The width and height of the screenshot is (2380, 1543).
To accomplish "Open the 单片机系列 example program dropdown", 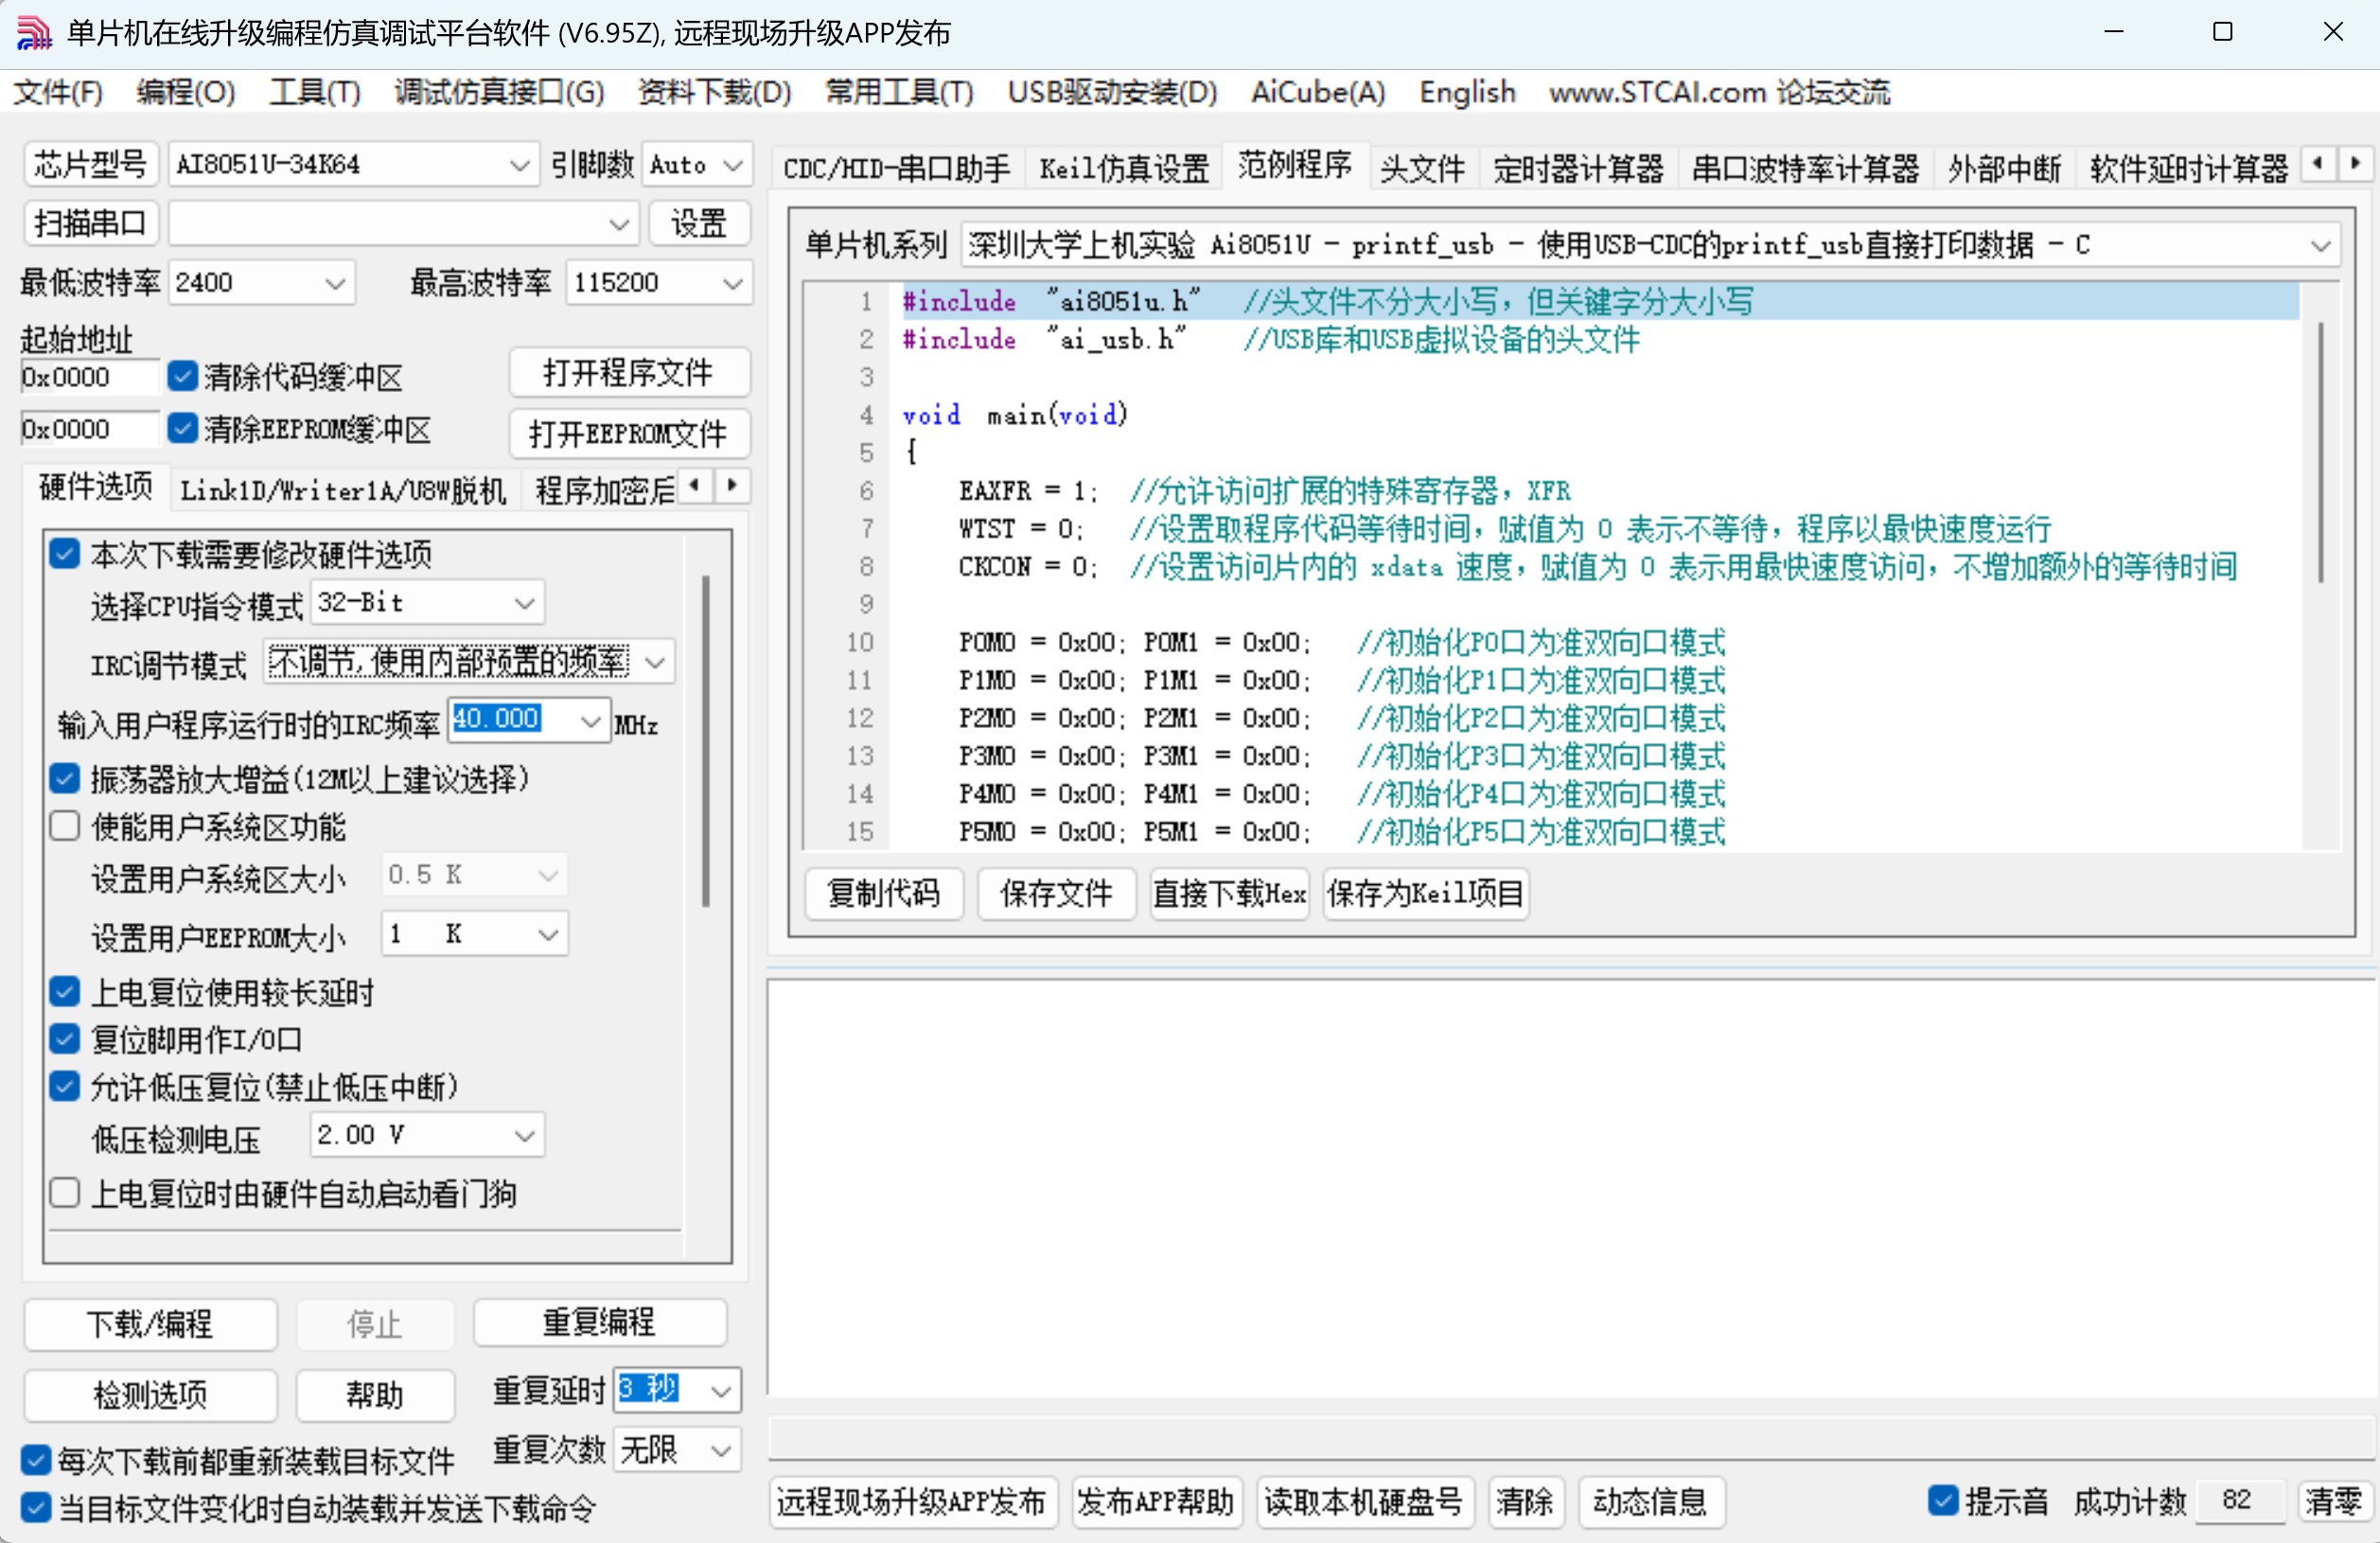I will 1650,245.
